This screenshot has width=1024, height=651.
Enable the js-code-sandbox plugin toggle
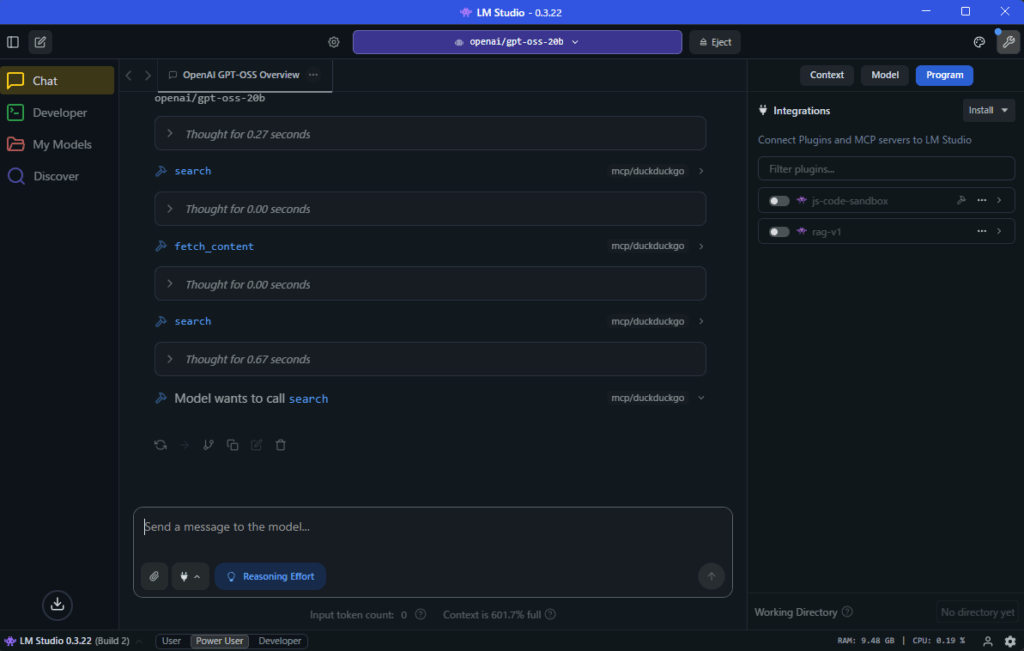(x=779, y=201)
